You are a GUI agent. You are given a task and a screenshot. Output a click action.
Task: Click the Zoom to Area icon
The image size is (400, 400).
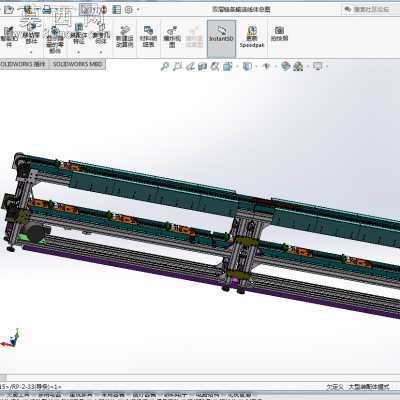coord(177,67)
